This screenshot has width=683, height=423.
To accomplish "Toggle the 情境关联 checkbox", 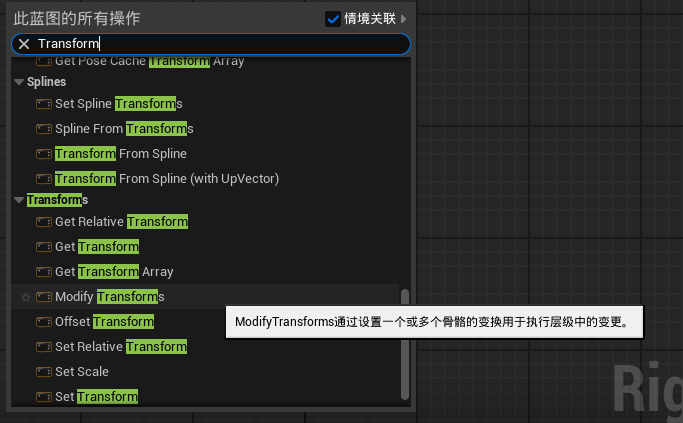I will (333, 19).
